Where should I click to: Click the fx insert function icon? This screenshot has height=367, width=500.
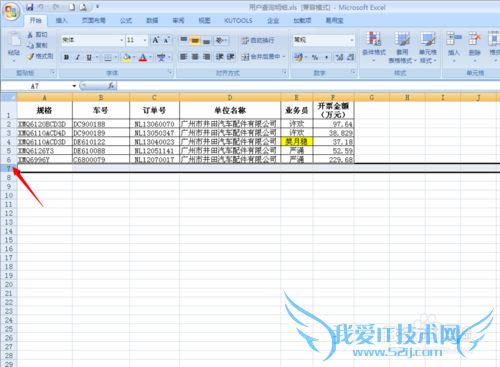(111, 86)
